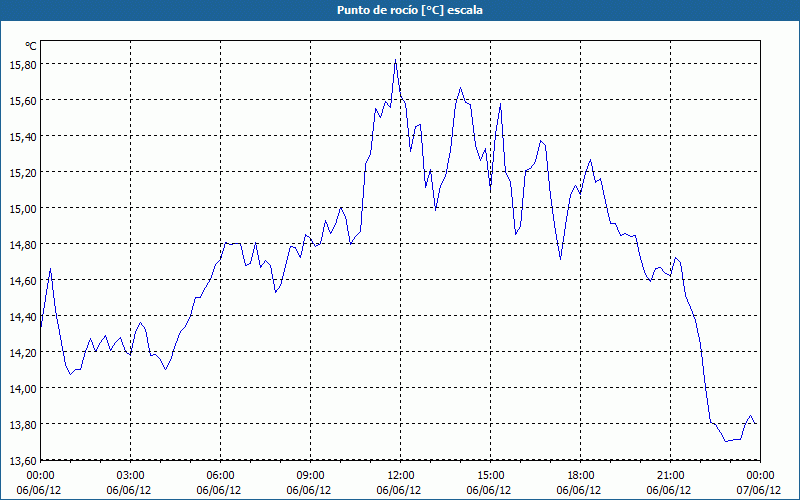This screenshot has width=800, height=500.
Task: Click the 06/06/12 date under 12:00
Action: pyautogui.click(x=398, y=490)
